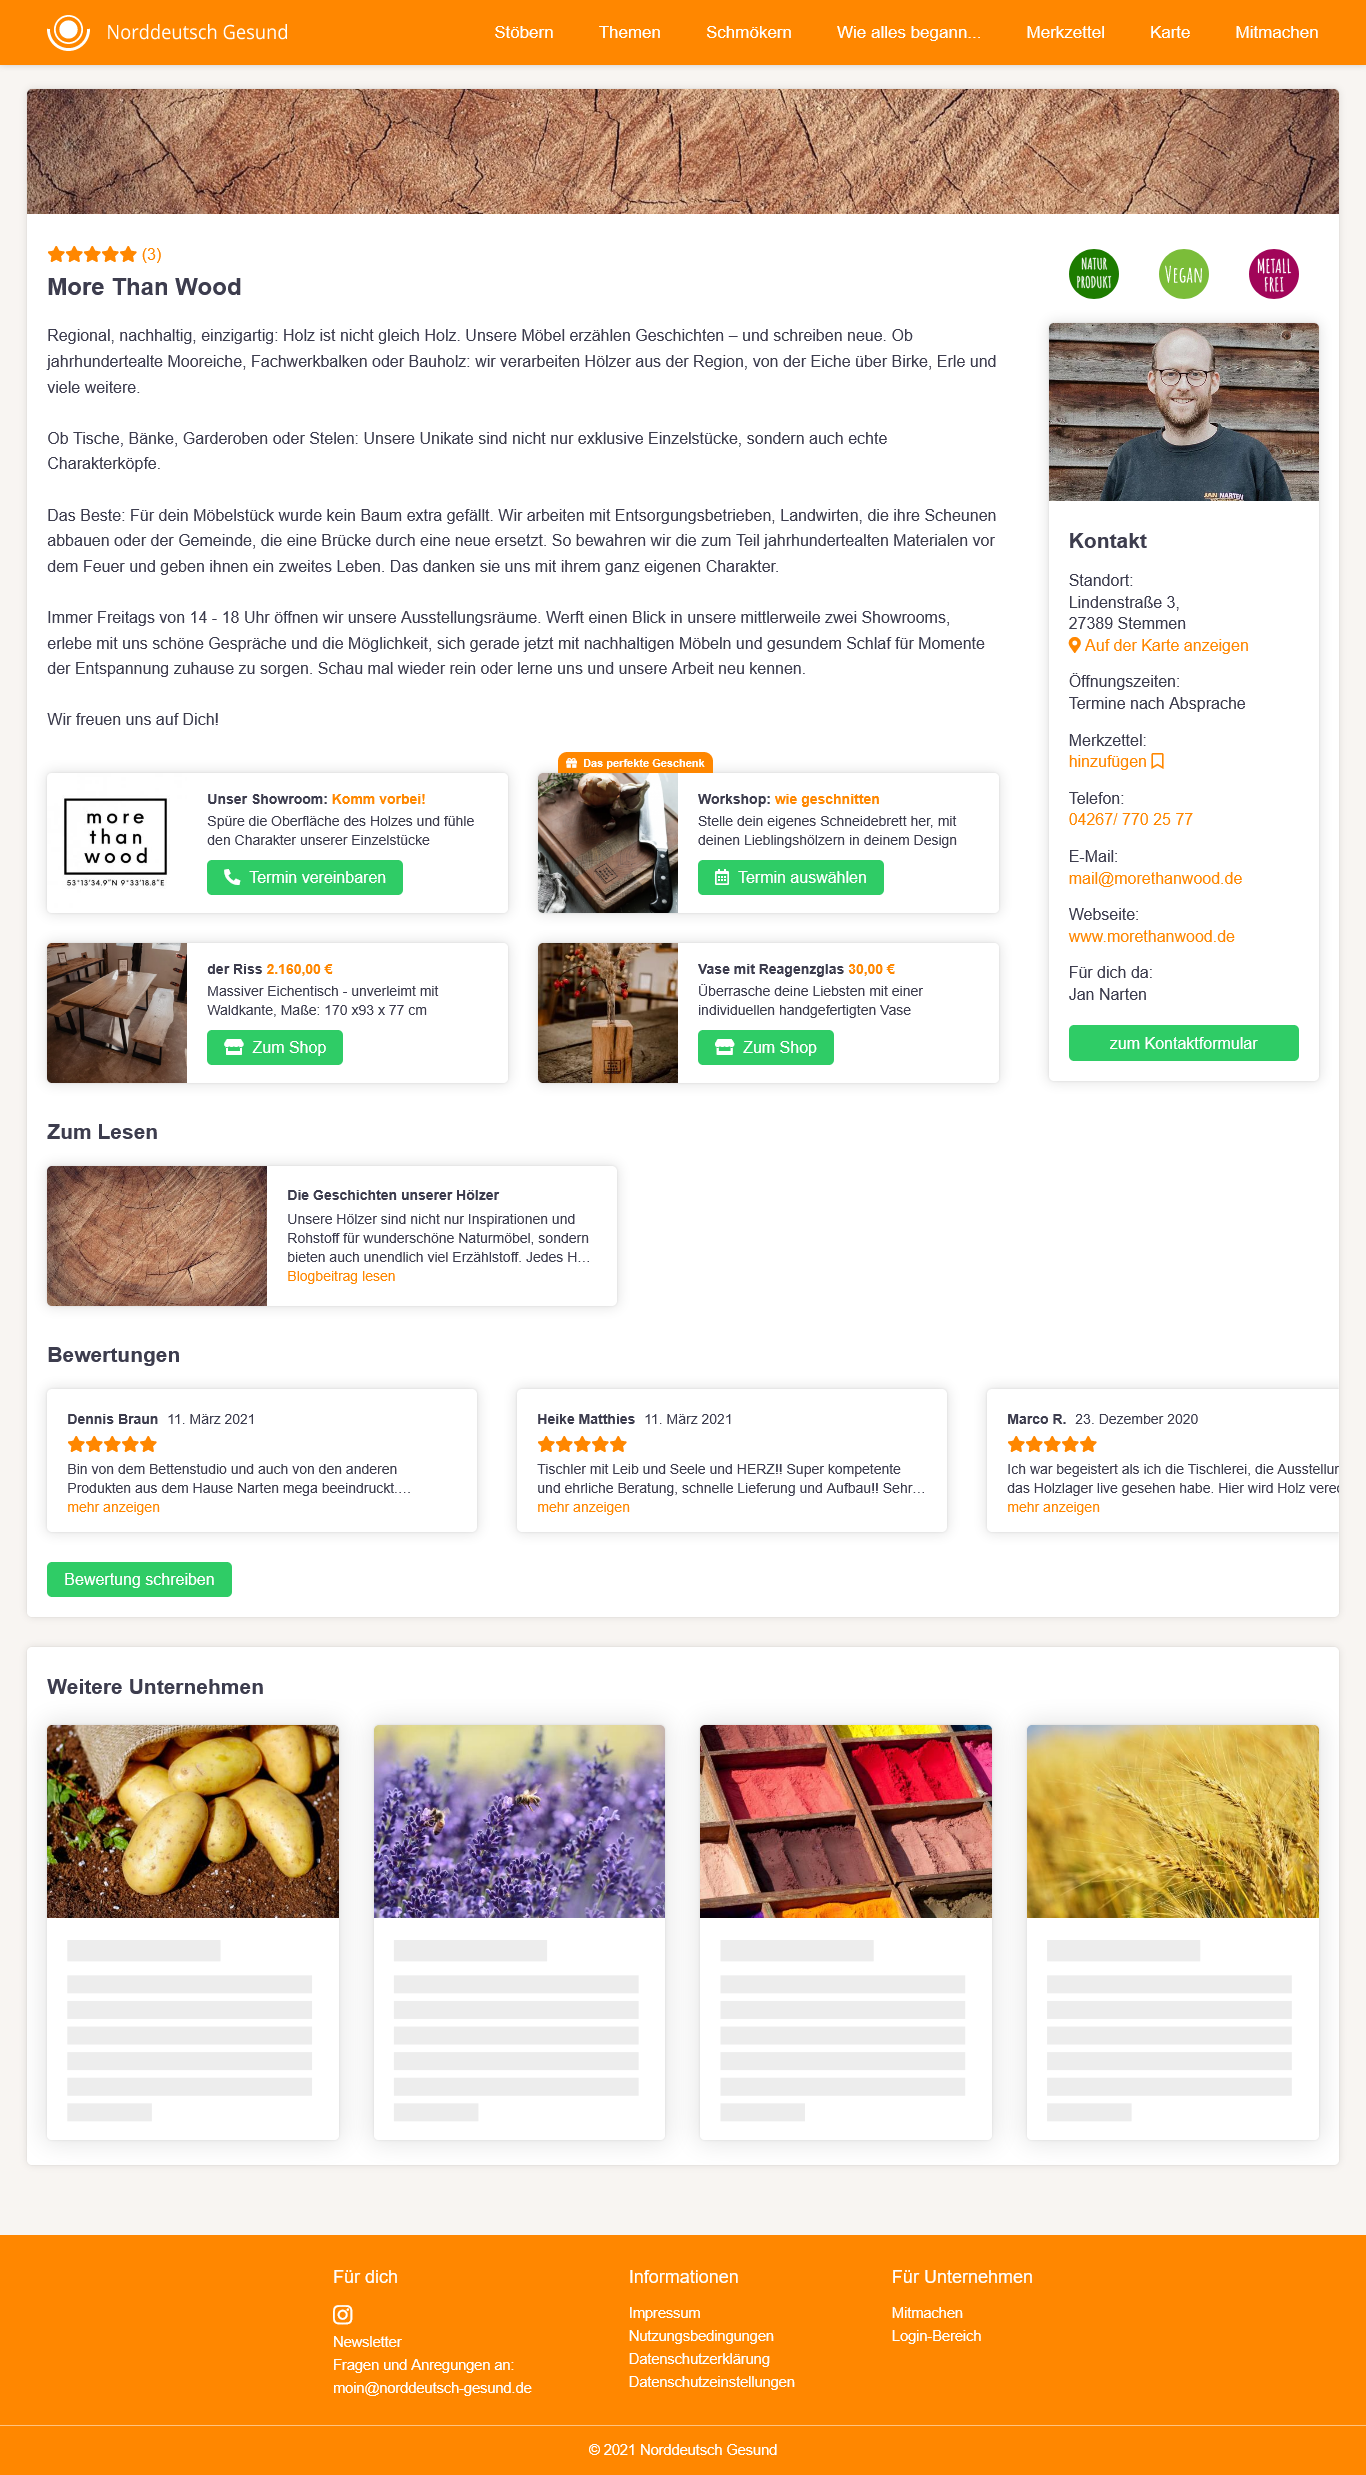Click the 'zum Kontaktformular' button
The image size is (1366, 2475).
[1183, 1043]
